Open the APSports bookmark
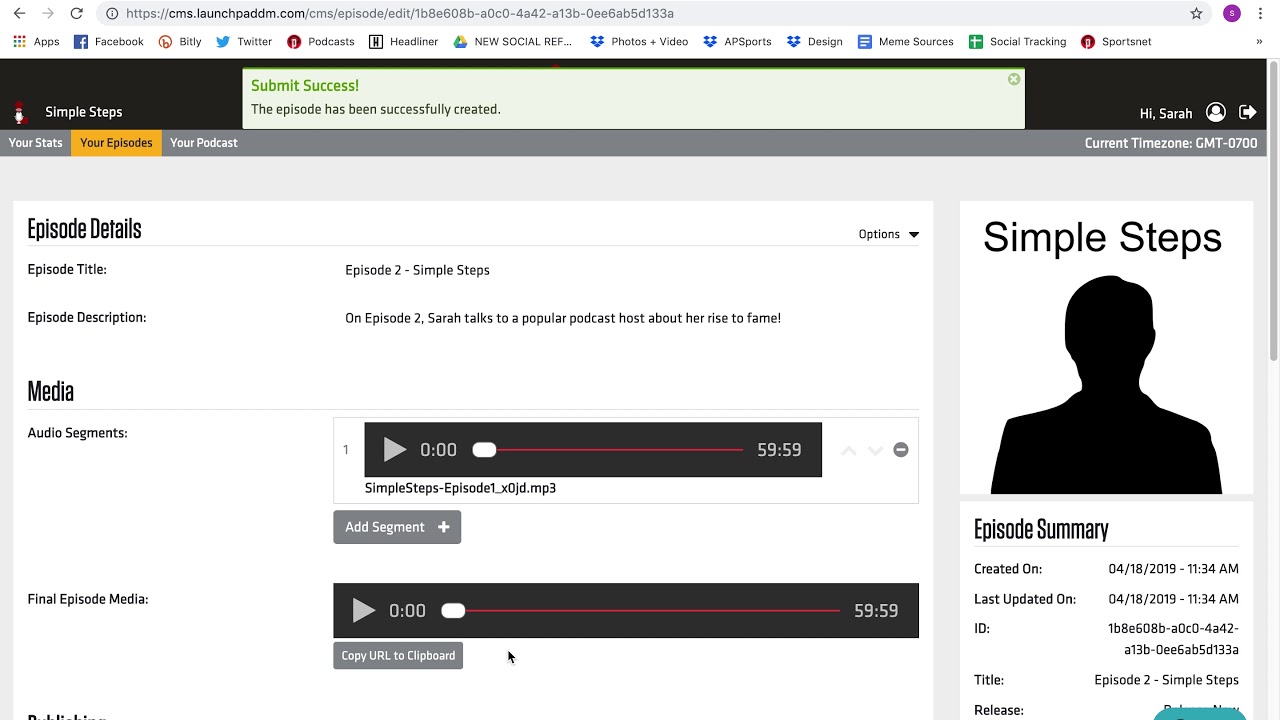The image size is (1280, 720). point(738,42)
